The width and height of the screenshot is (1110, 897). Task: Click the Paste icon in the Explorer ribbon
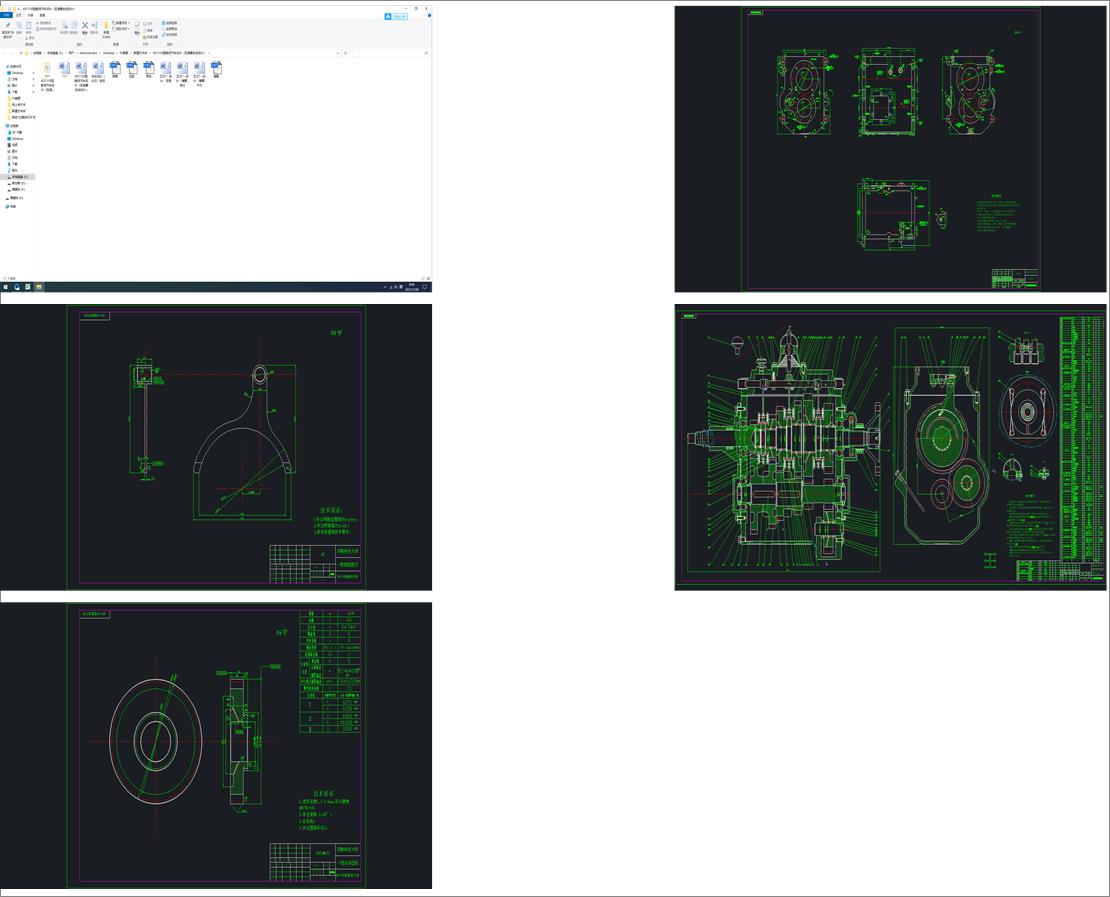pyautogui.click(x=28, y=28)
